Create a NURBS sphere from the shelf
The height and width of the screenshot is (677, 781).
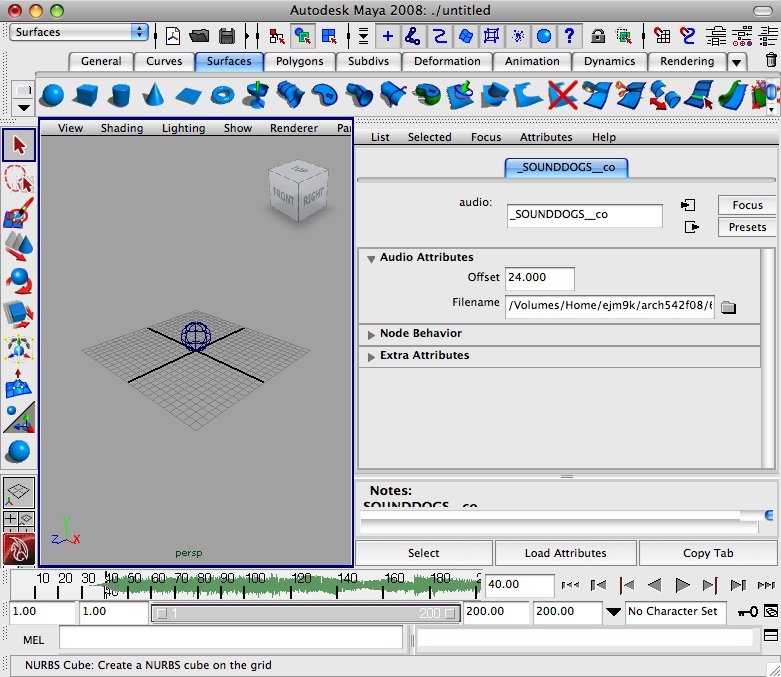[x=52, y=95]
